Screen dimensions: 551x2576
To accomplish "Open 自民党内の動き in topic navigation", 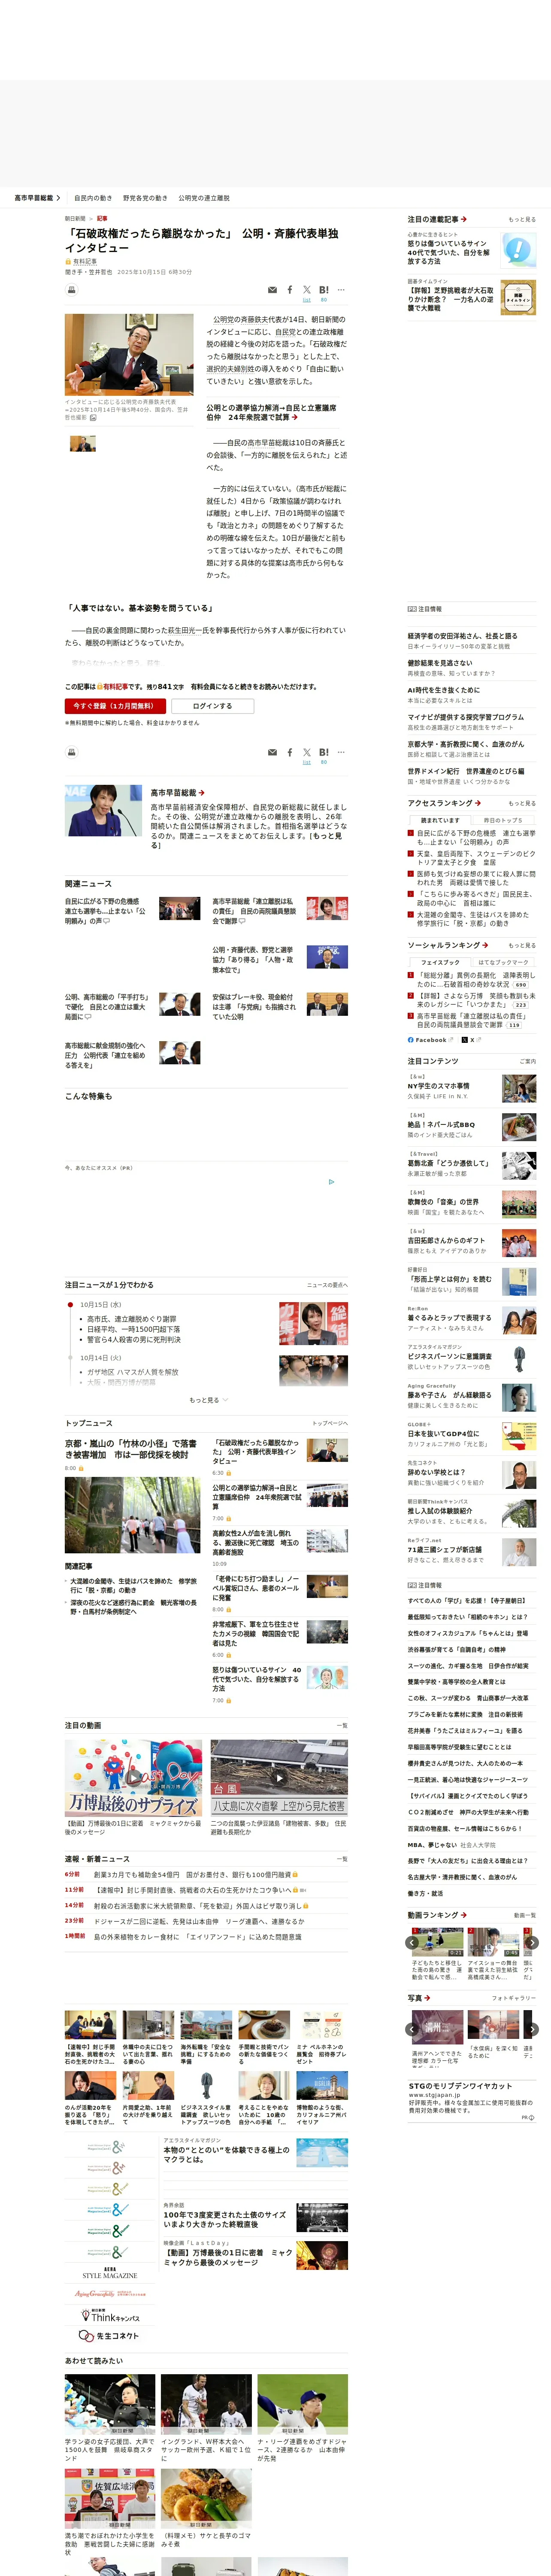I will (93, 198).
